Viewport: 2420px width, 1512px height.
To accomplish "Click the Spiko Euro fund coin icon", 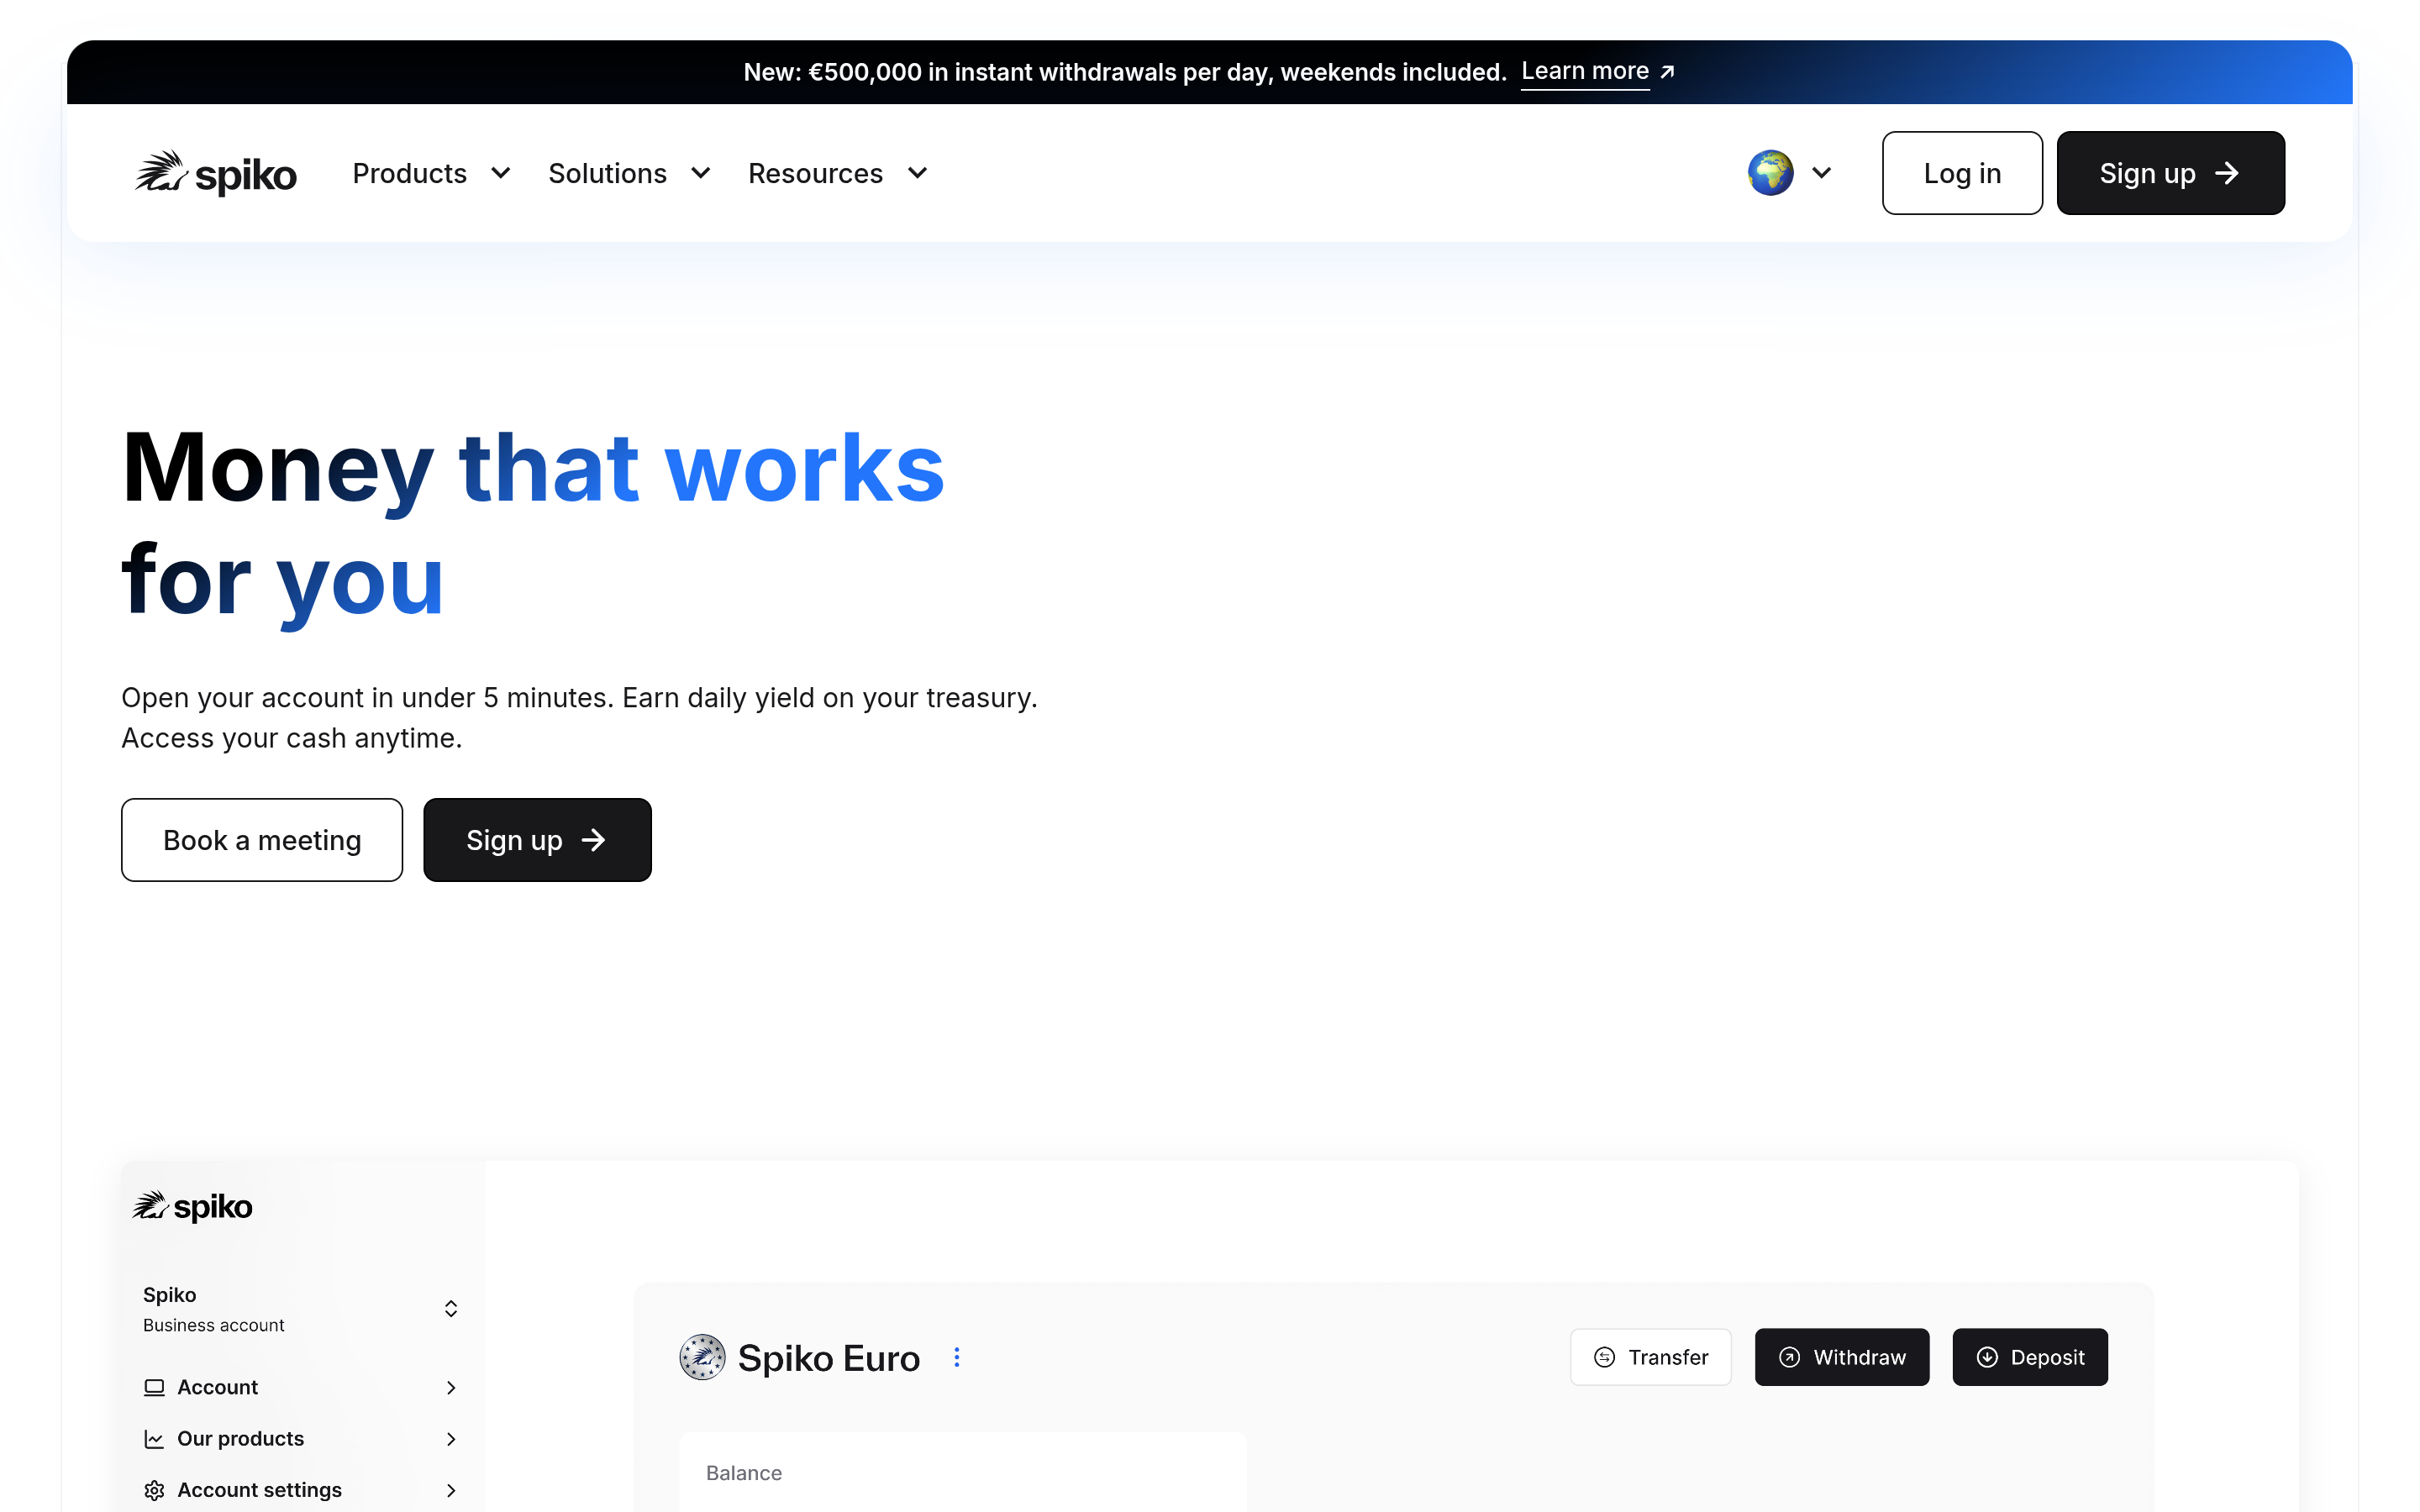I will 702,1357.
